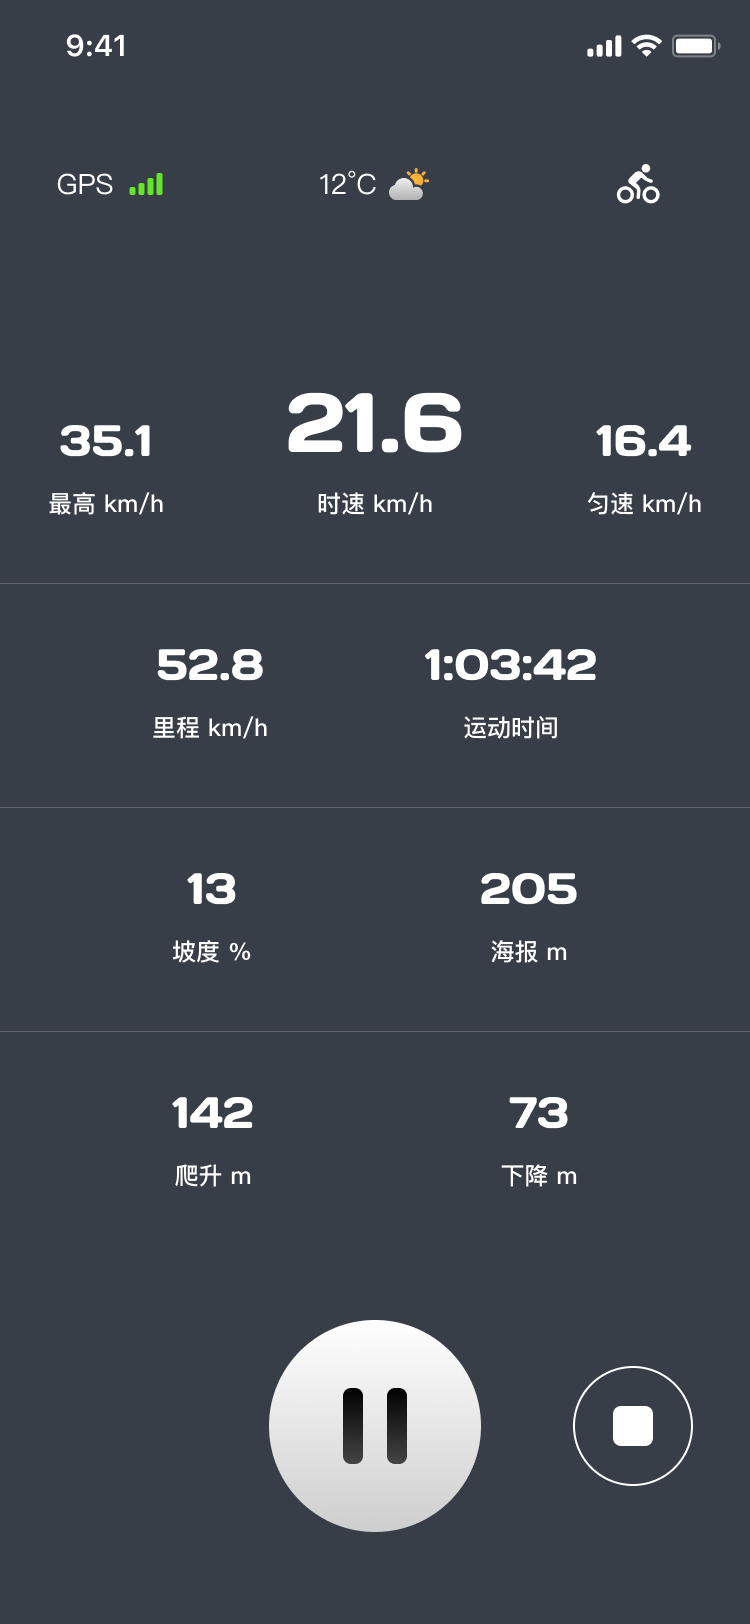Tap the GPS signal strength bars
This screenshot has height=1624, width=750.
(x=146, y=185)
